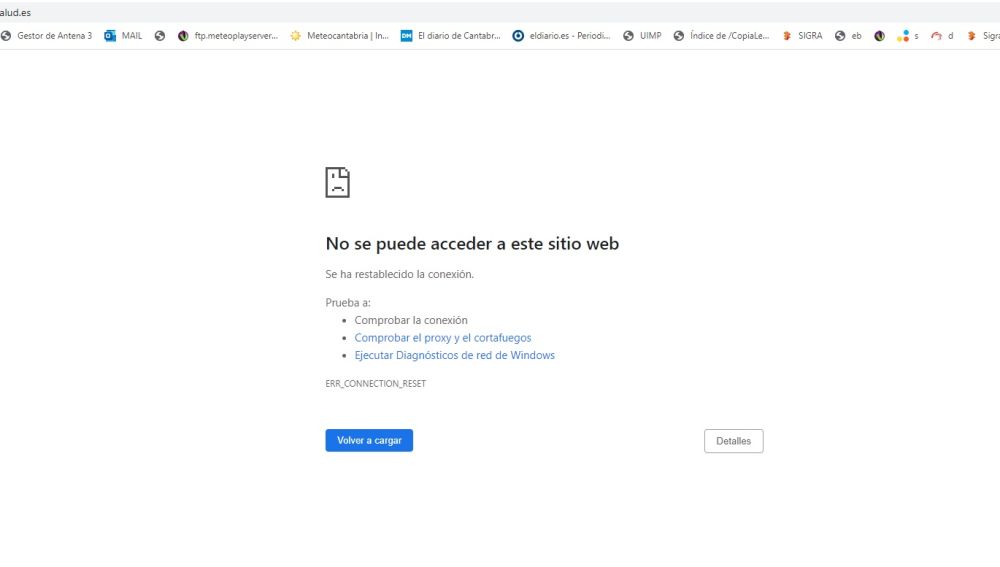The height and width of the screenshot is (567, 1000).
Task: Open the unlabeled globe bookmark after MAIL
Action: point(160,36)
